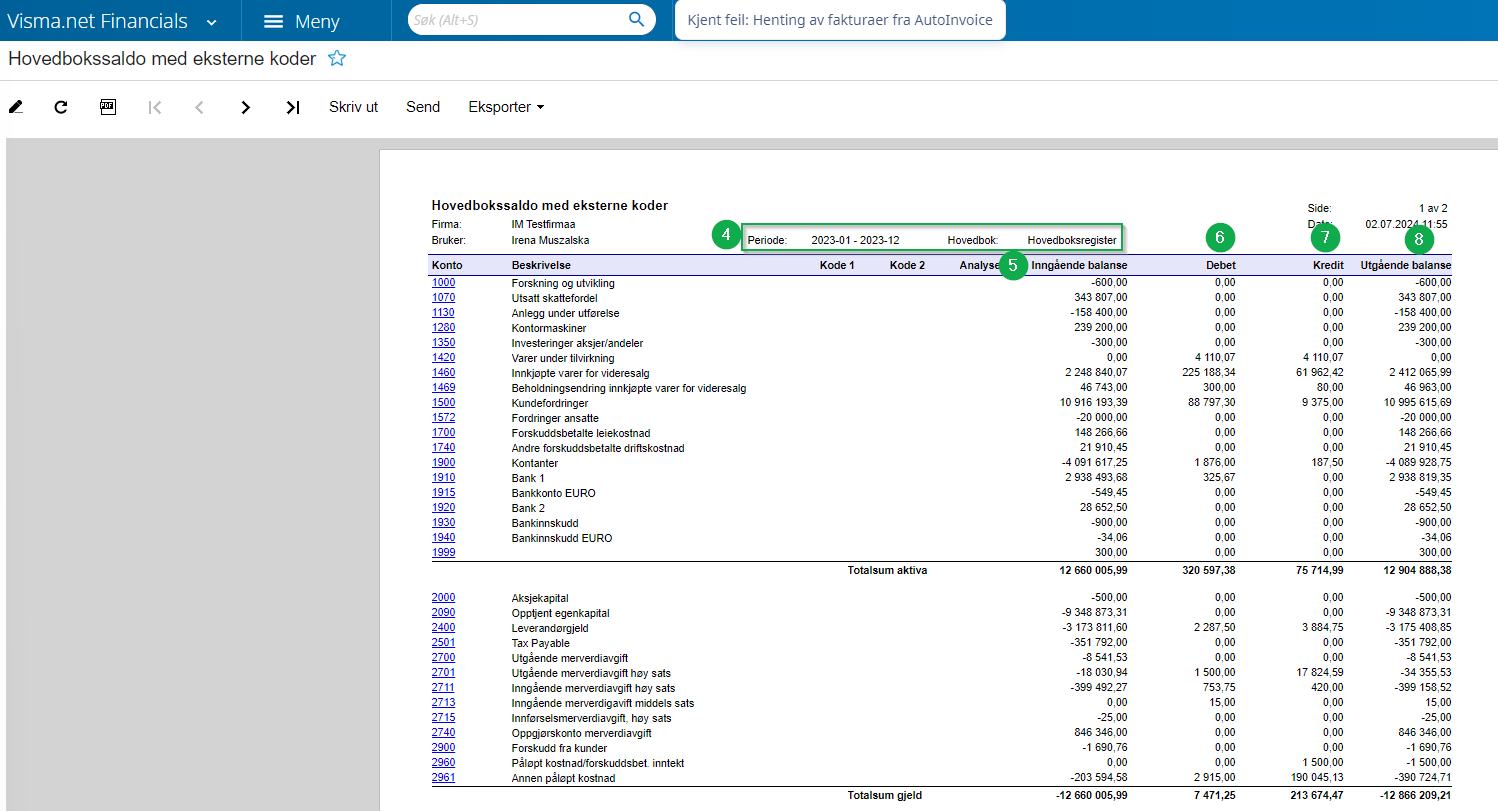
Task: Open the Meny hamburger menu
Action: [302, 21]
